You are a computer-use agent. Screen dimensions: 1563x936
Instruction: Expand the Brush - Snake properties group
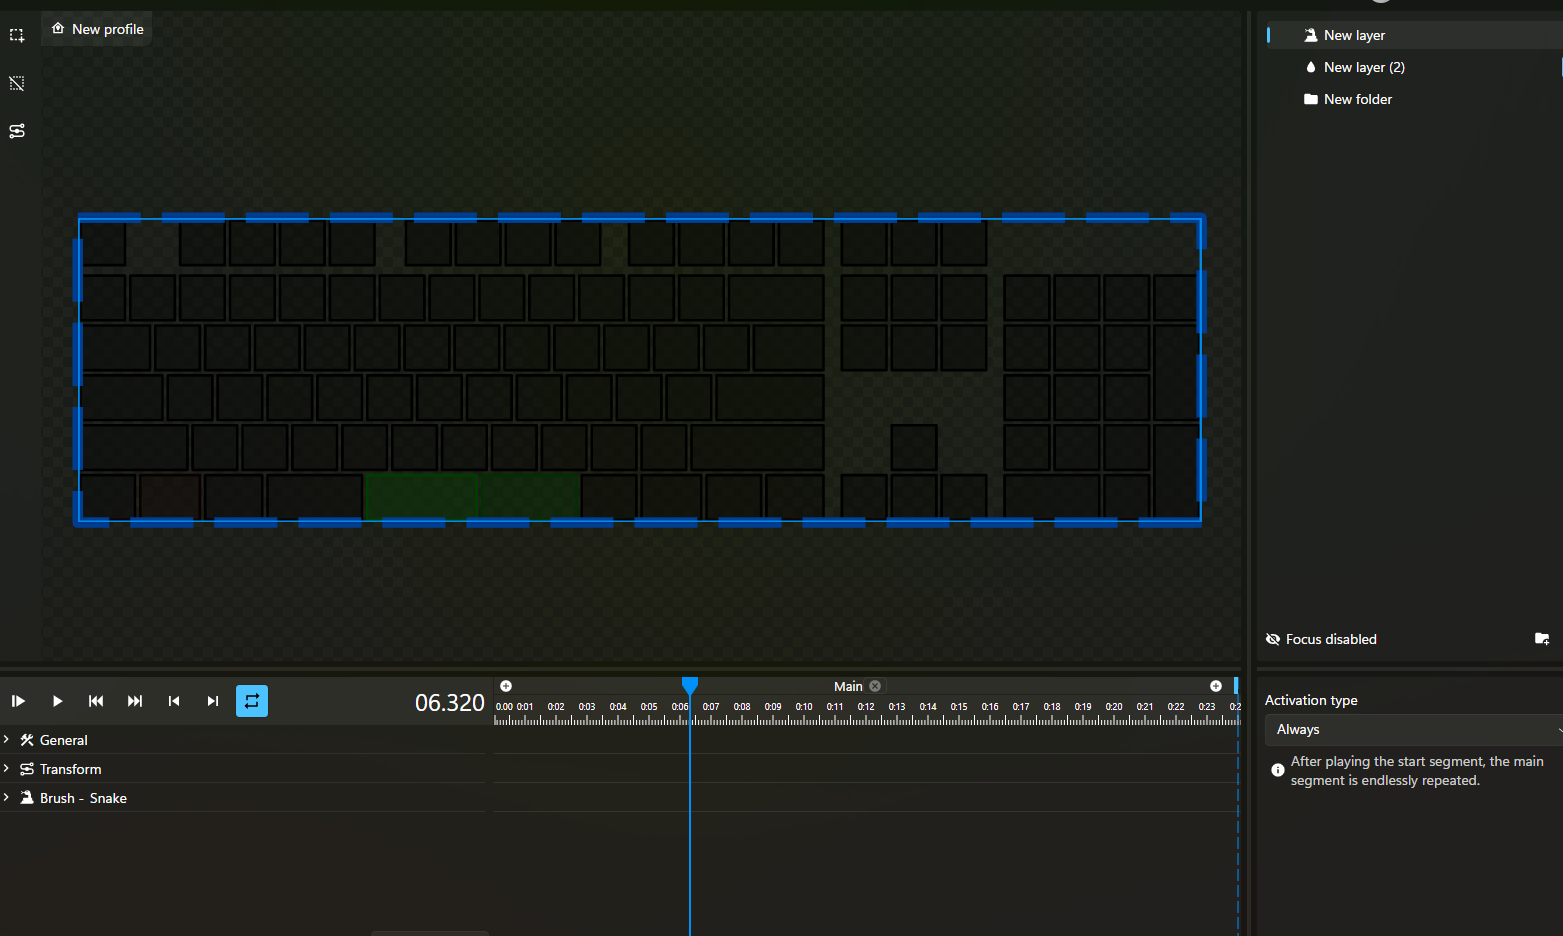point(7,798)
